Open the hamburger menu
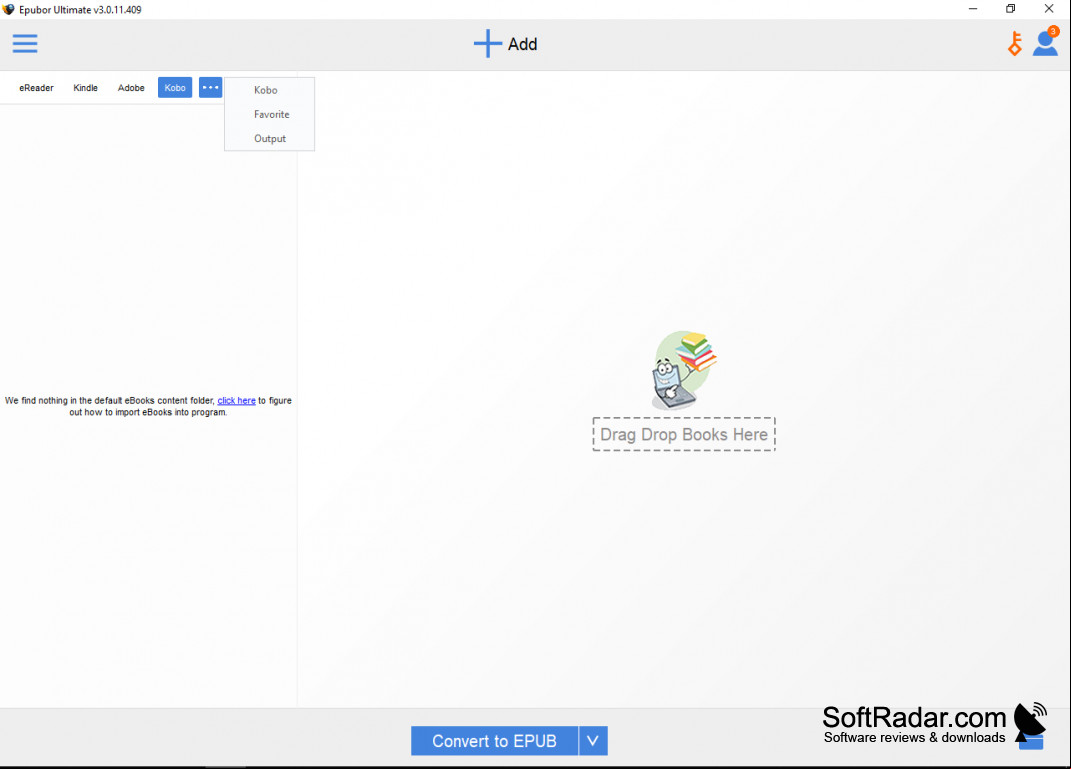The width and height of the screenshot is (1071, 769). pos(25,44)
